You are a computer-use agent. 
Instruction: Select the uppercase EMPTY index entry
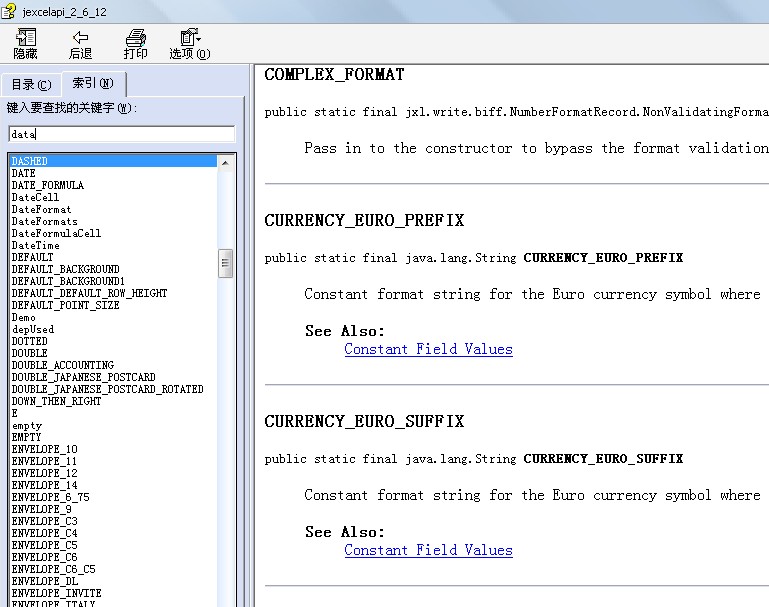click(26, 437)
